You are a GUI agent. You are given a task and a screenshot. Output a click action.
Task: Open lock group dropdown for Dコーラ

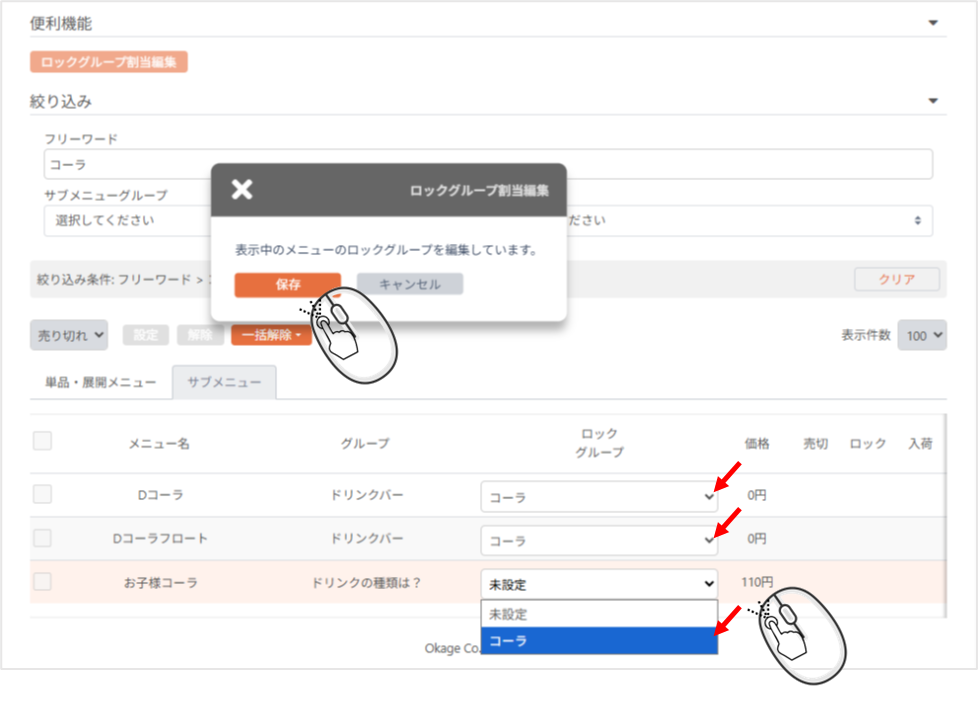click(x=599, y=497)
